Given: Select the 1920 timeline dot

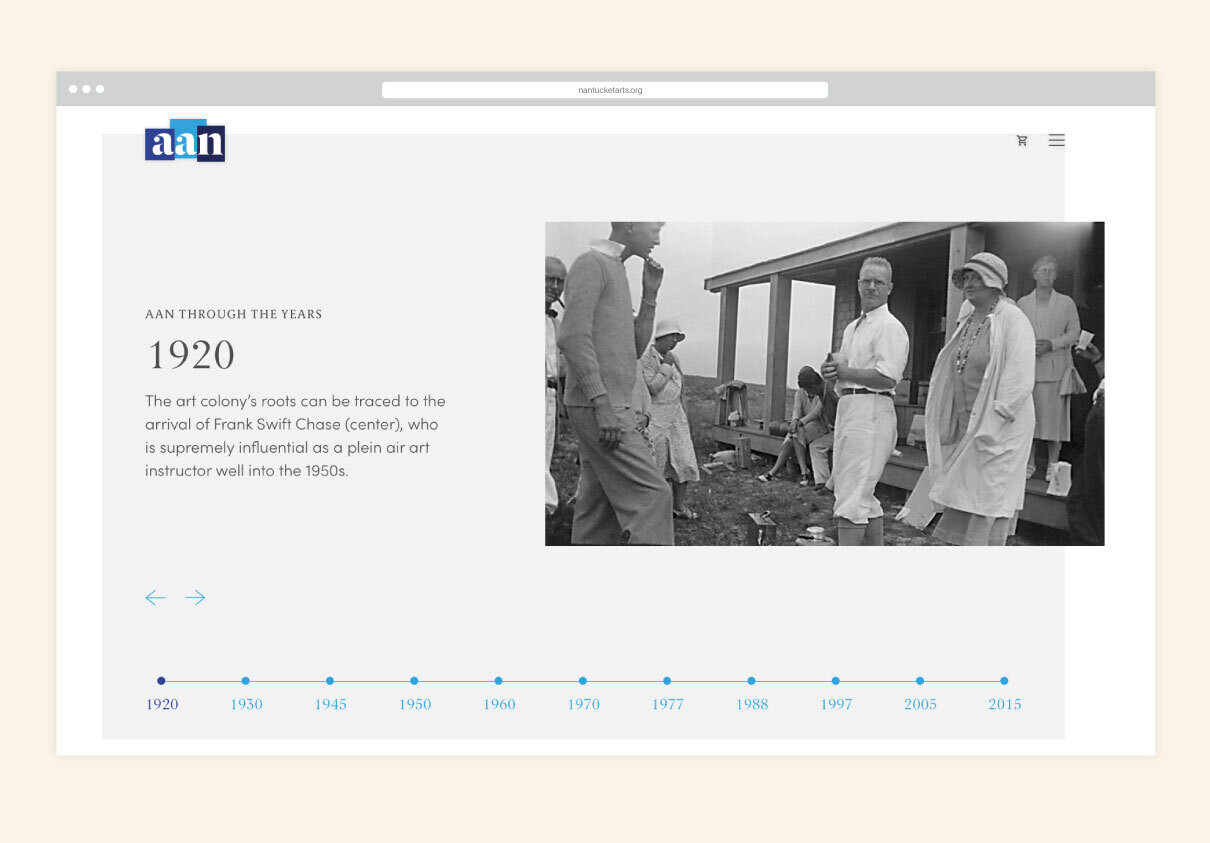Looking at the screenshot, I should pyautogui.click(x=161, y=681).
